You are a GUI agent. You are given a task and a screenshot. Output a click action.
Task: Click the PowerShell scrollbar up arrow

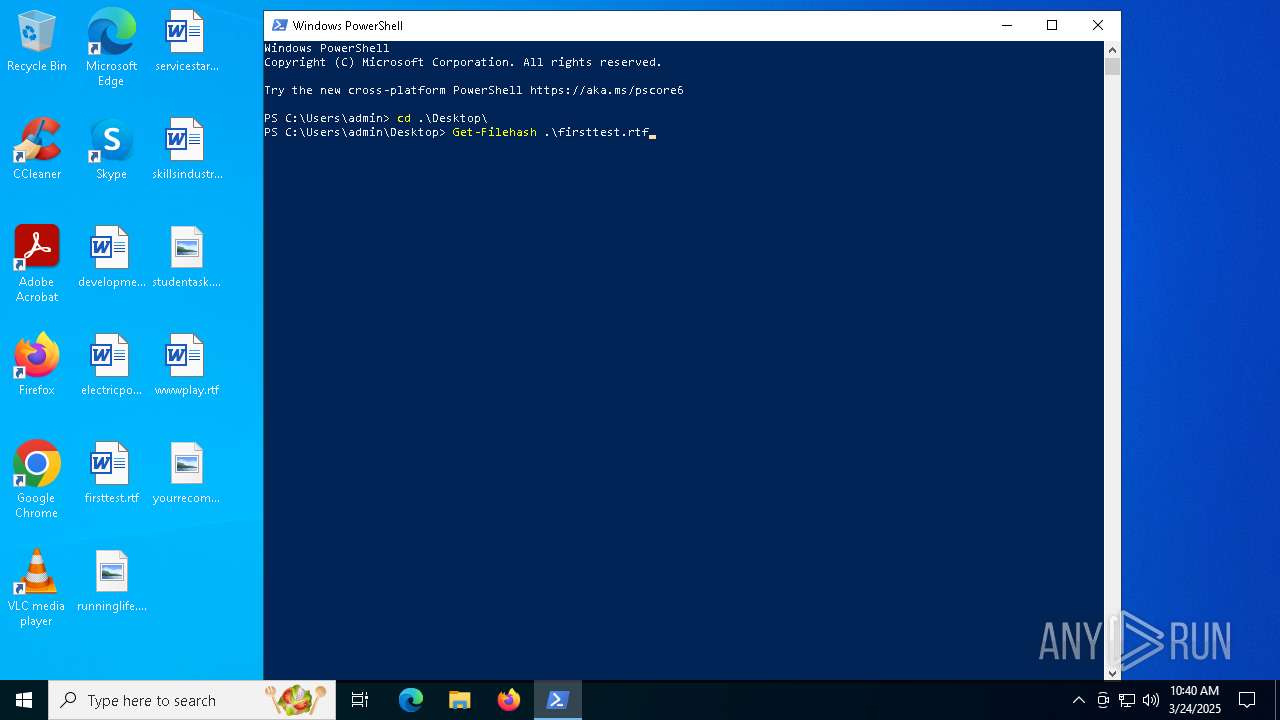[x=1112, y=49]
